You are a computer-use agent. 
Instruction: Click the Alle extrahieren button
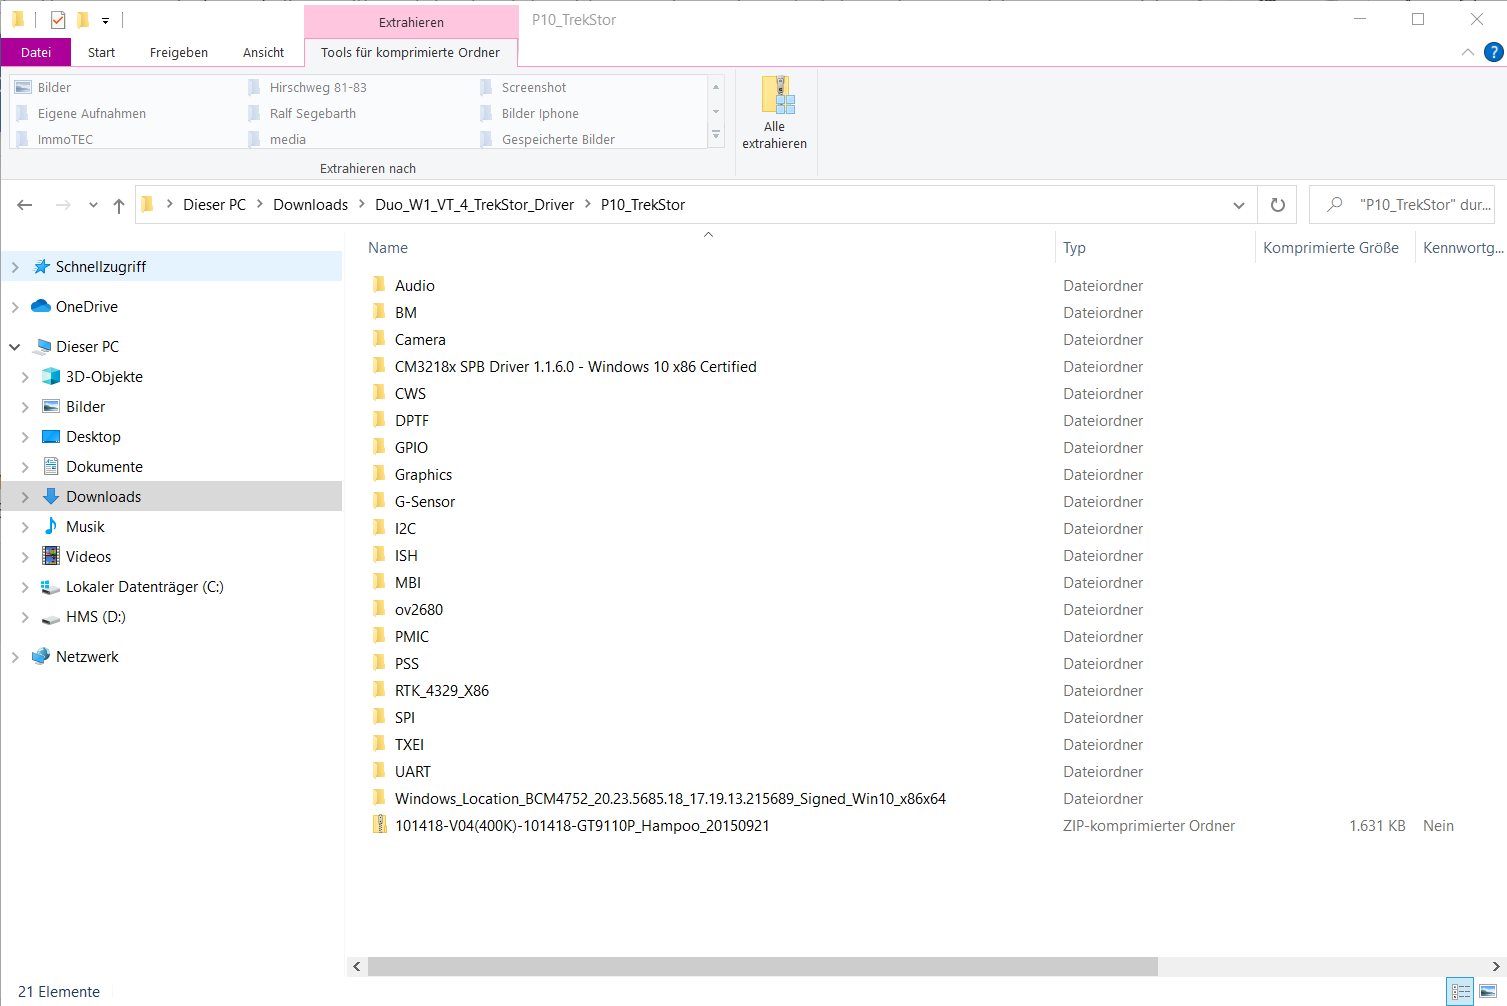[x=774, y=113]
